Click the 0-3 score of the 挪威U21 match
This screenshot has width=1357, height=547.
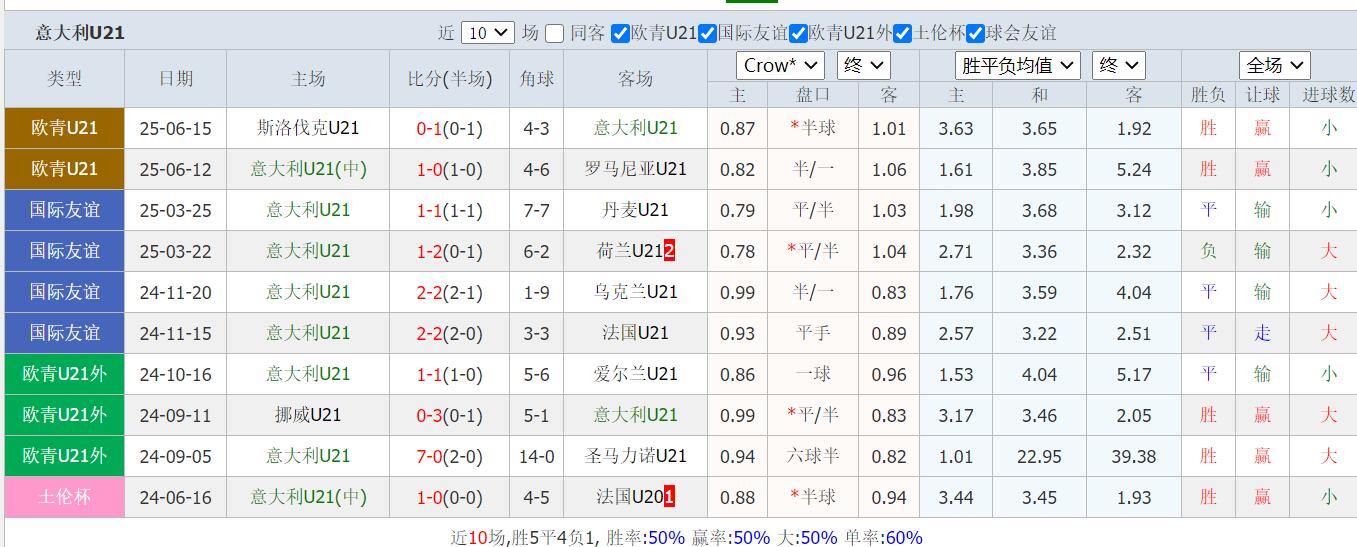[x=429, y=415]
